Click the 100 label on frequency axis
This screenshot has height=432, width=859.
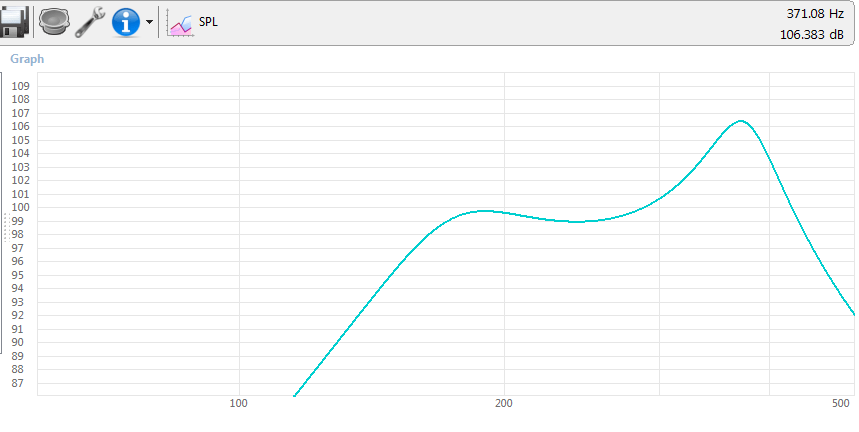(x=238, y=404)
